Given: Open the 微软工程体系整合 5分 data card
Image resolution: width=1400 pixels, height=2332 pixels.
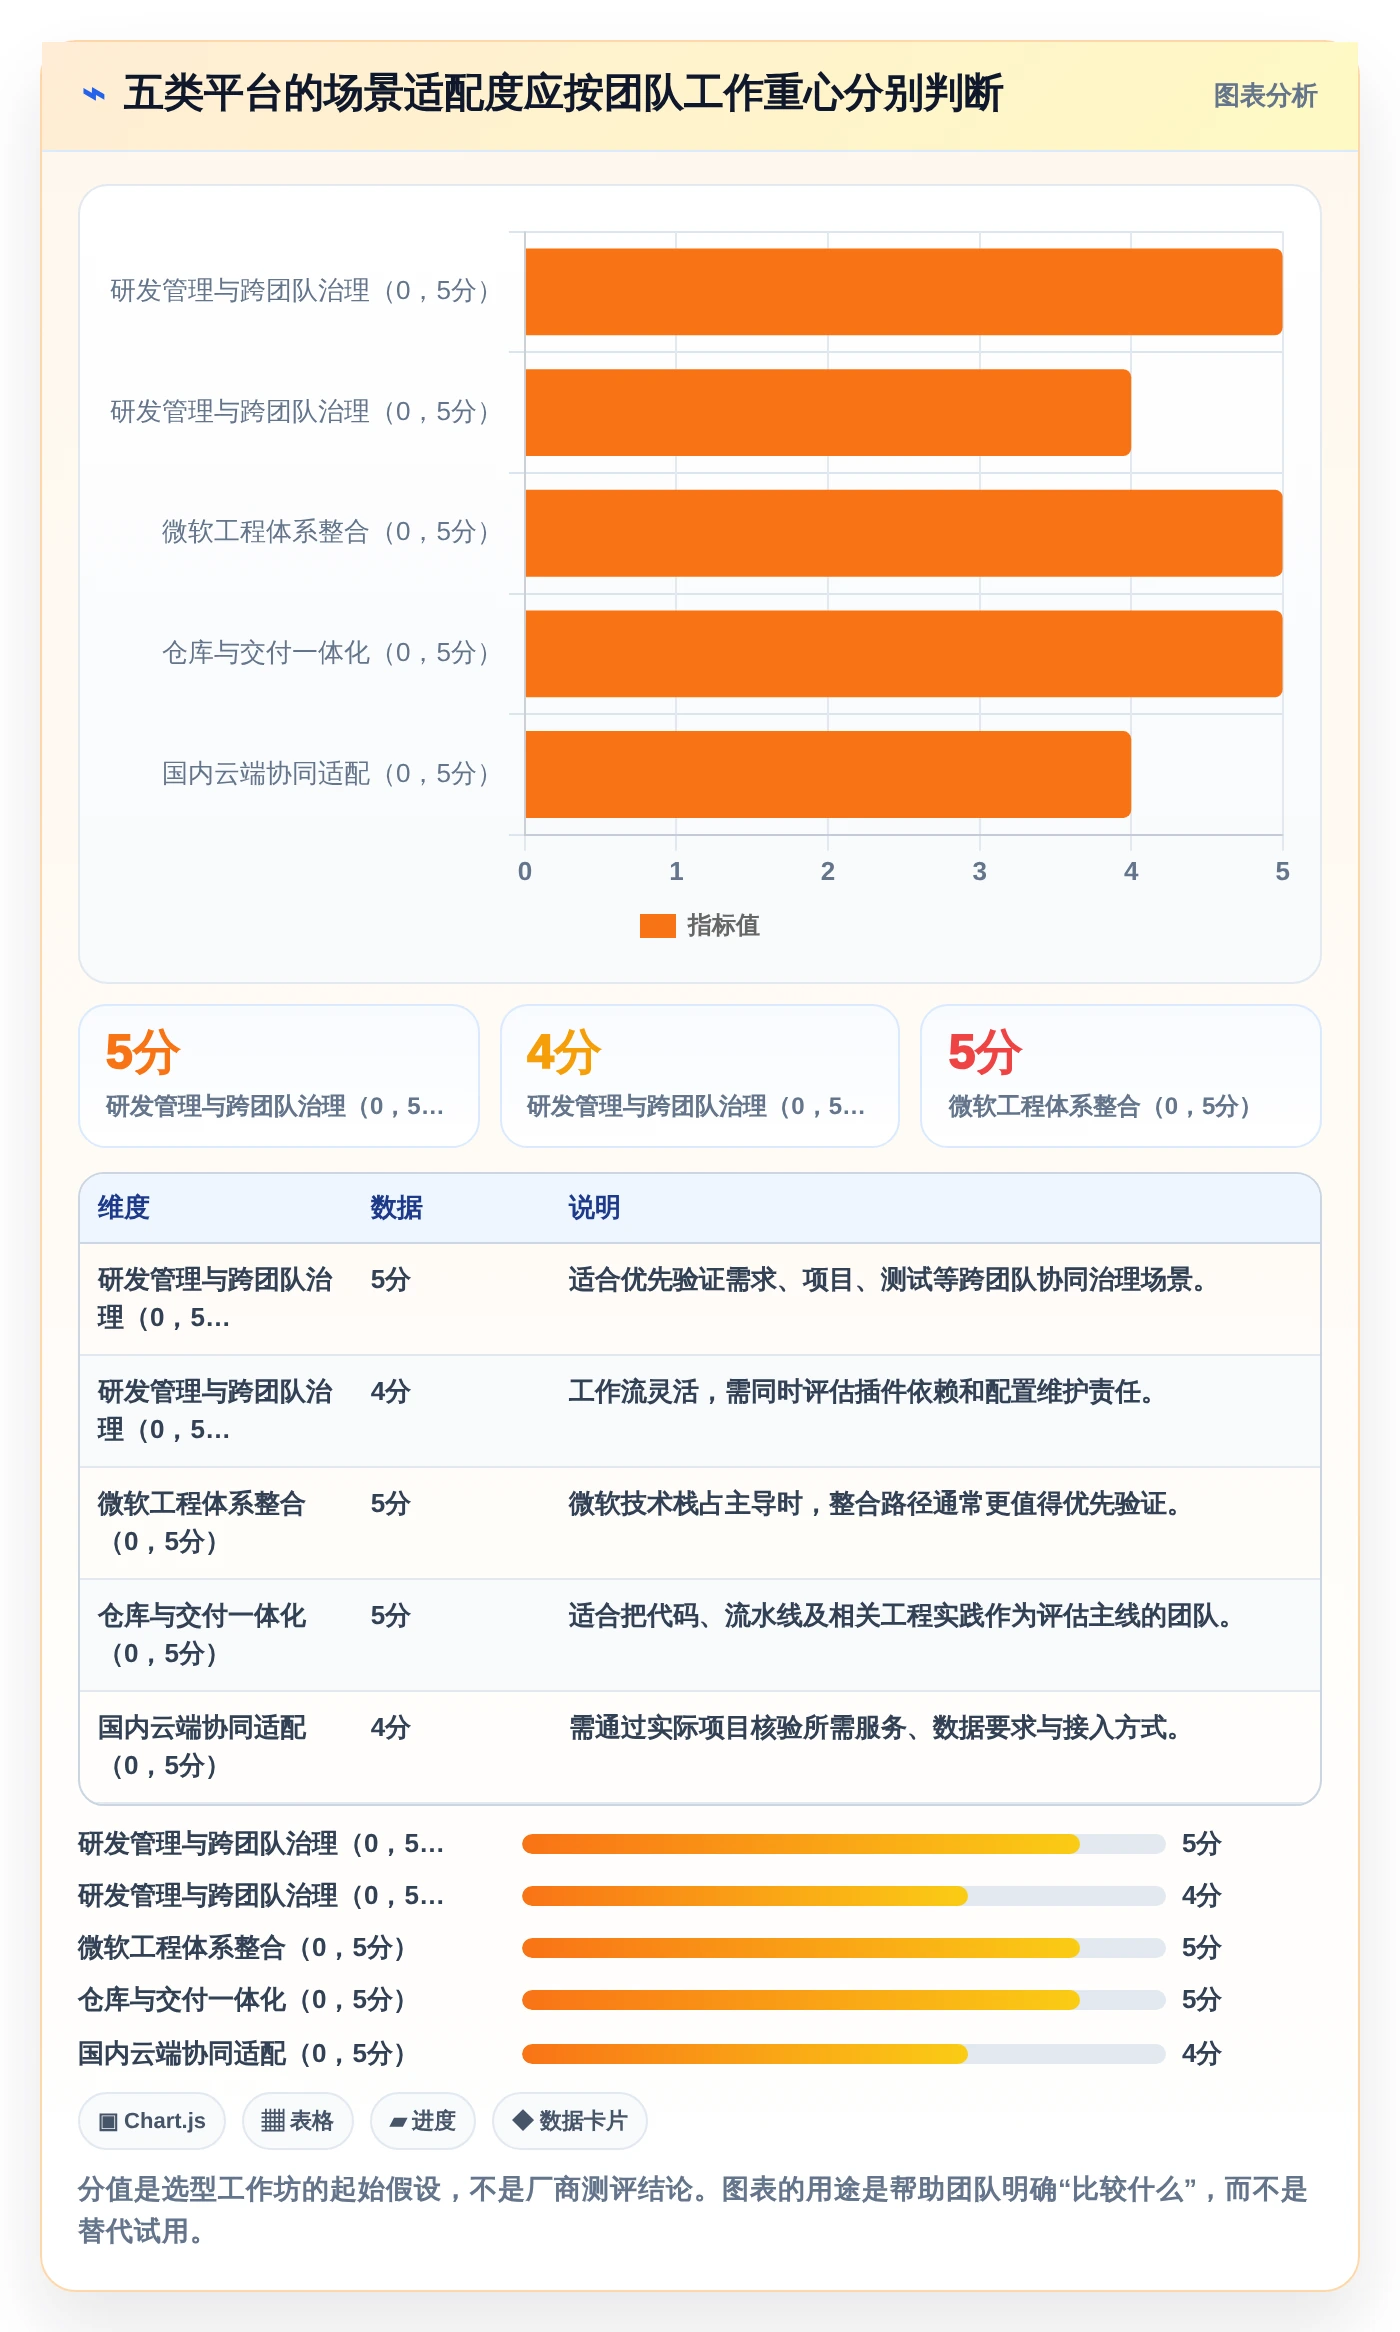Looking at the screenshot, I should click(x=1121, y=1076).
